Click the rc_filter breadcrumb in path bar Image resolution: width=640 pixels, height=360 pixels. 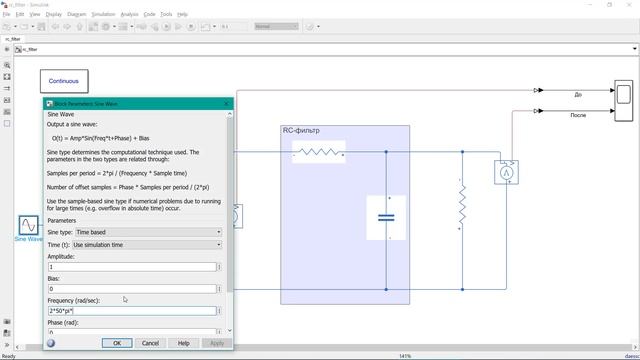[30, 49]
